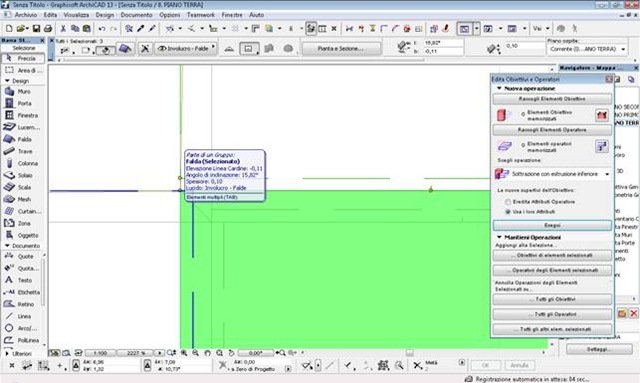
Task: Open the Teamwork menu
Action: [x=201, y=15]
